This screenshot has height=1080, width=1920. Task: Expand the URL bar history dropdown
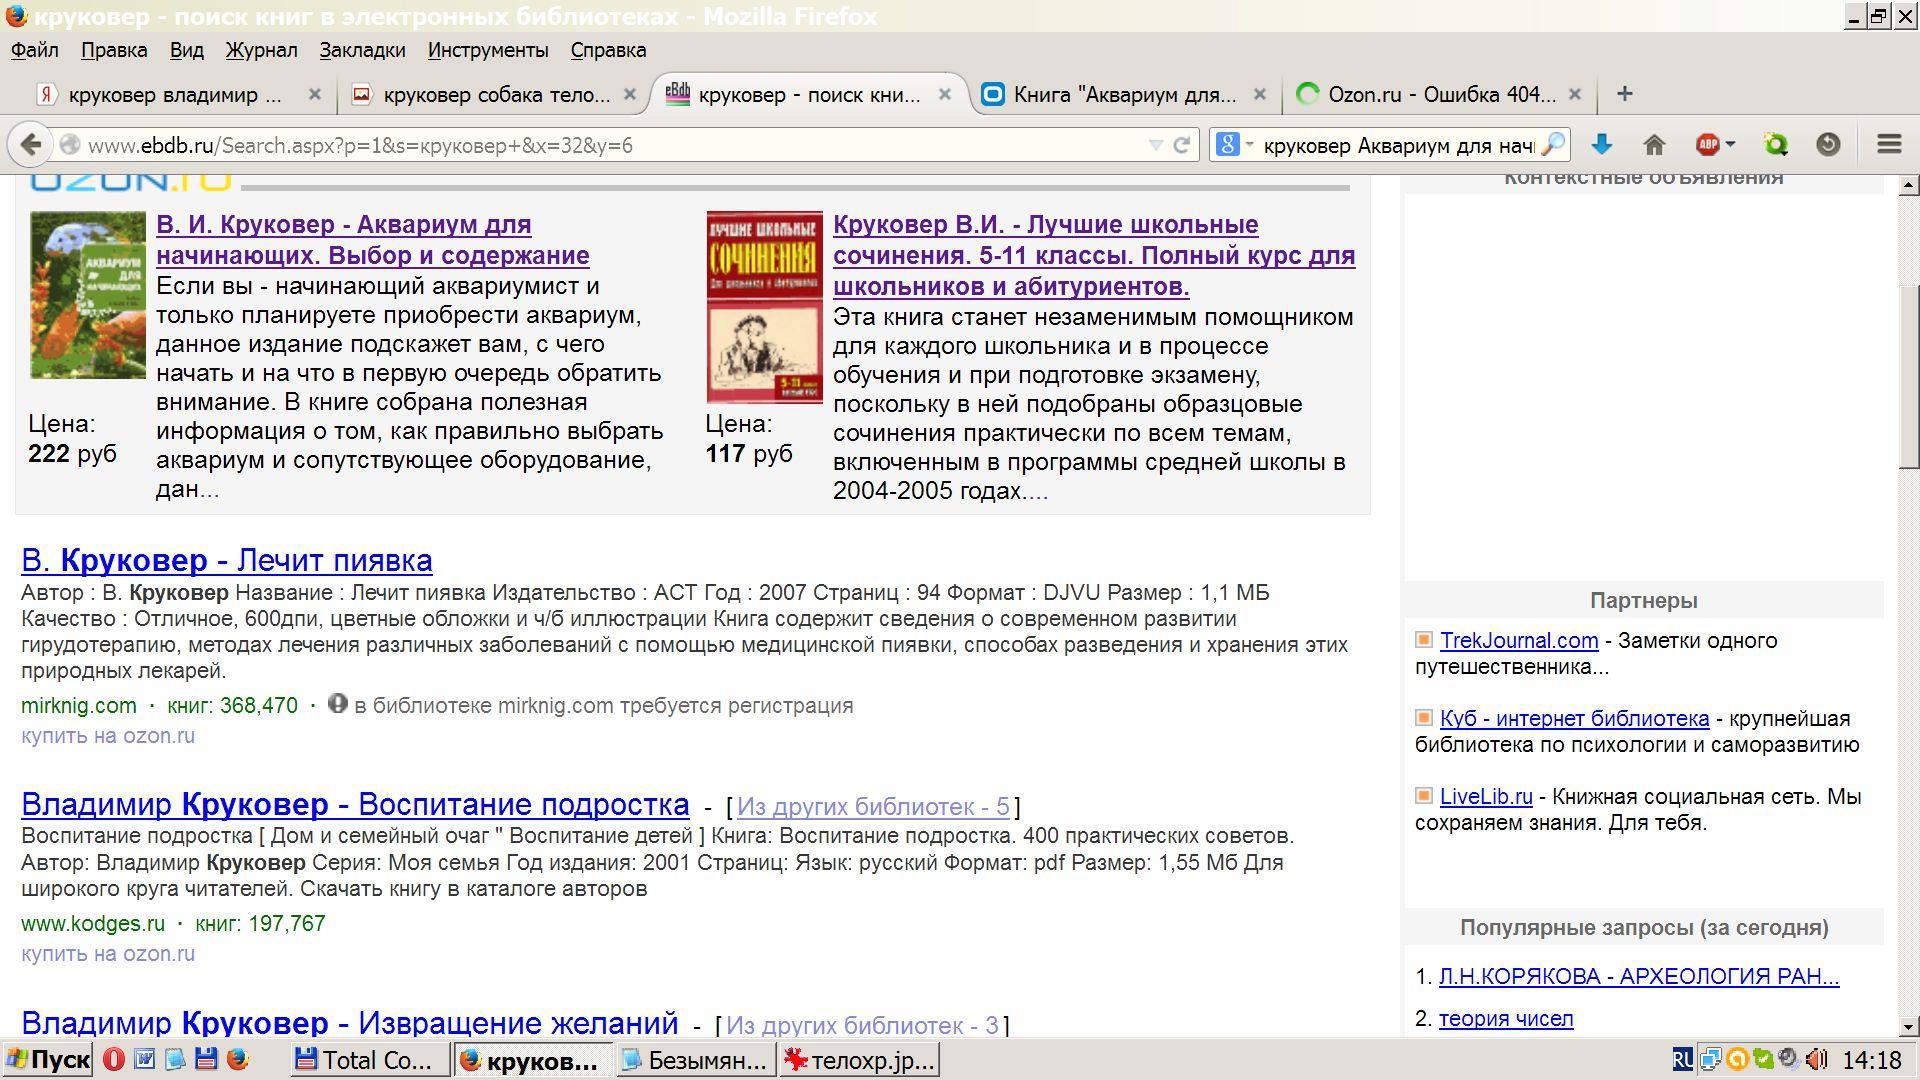click(1156, 145)
